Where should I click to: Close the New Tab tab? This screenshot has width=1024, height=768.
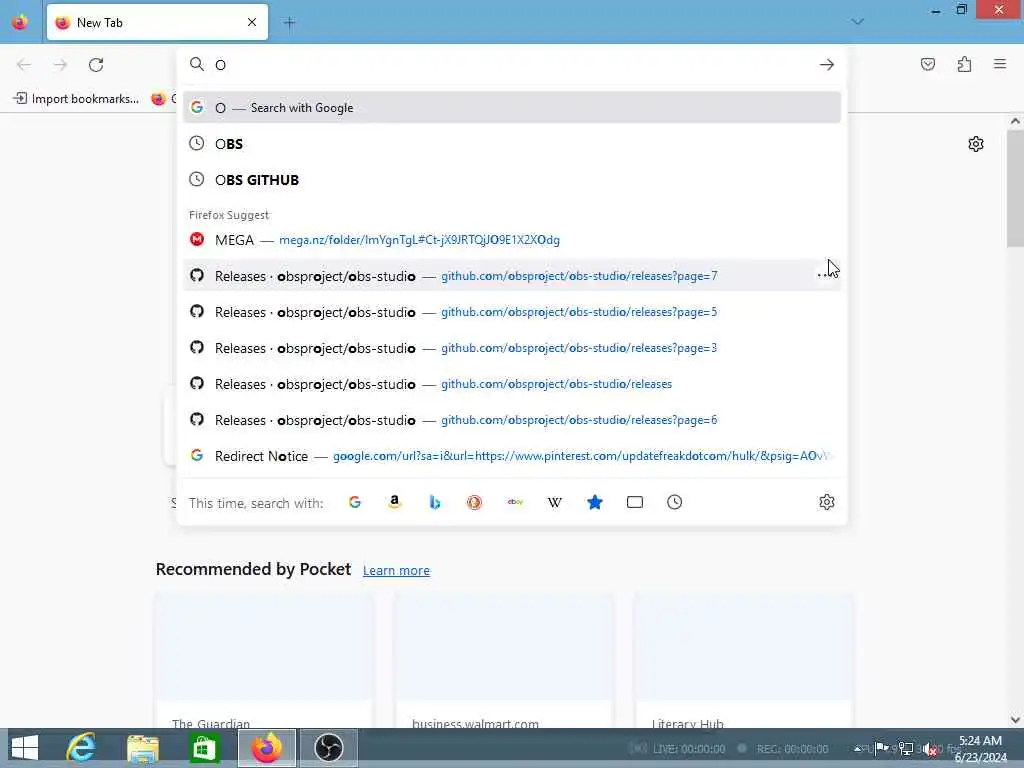point(252,22)
